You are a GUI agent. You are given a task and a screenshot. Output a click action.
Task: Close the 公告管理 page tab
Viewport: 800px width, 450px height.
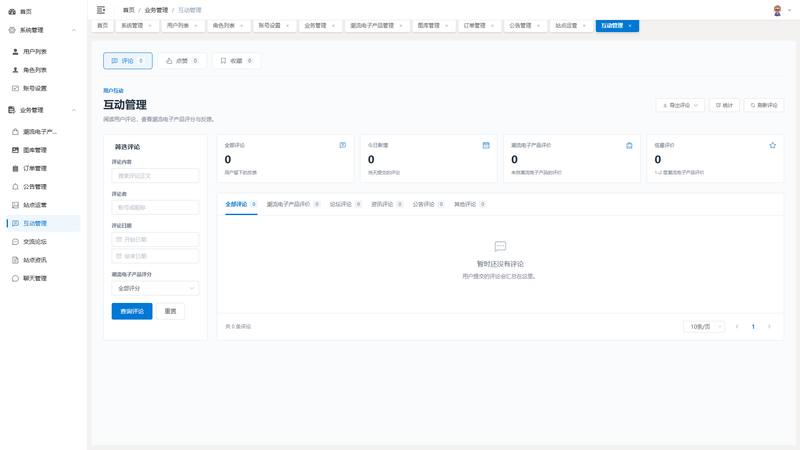click(538, 26)
